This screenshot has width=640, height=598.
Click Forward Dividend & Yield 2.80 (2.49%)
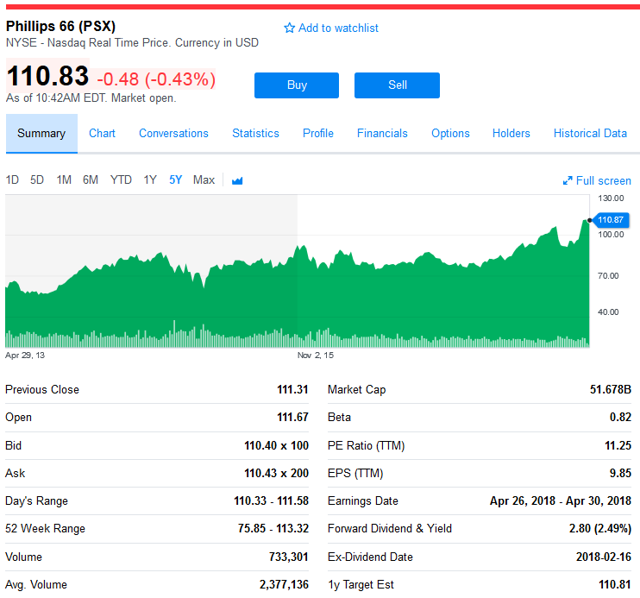click(x=600, y=529)
